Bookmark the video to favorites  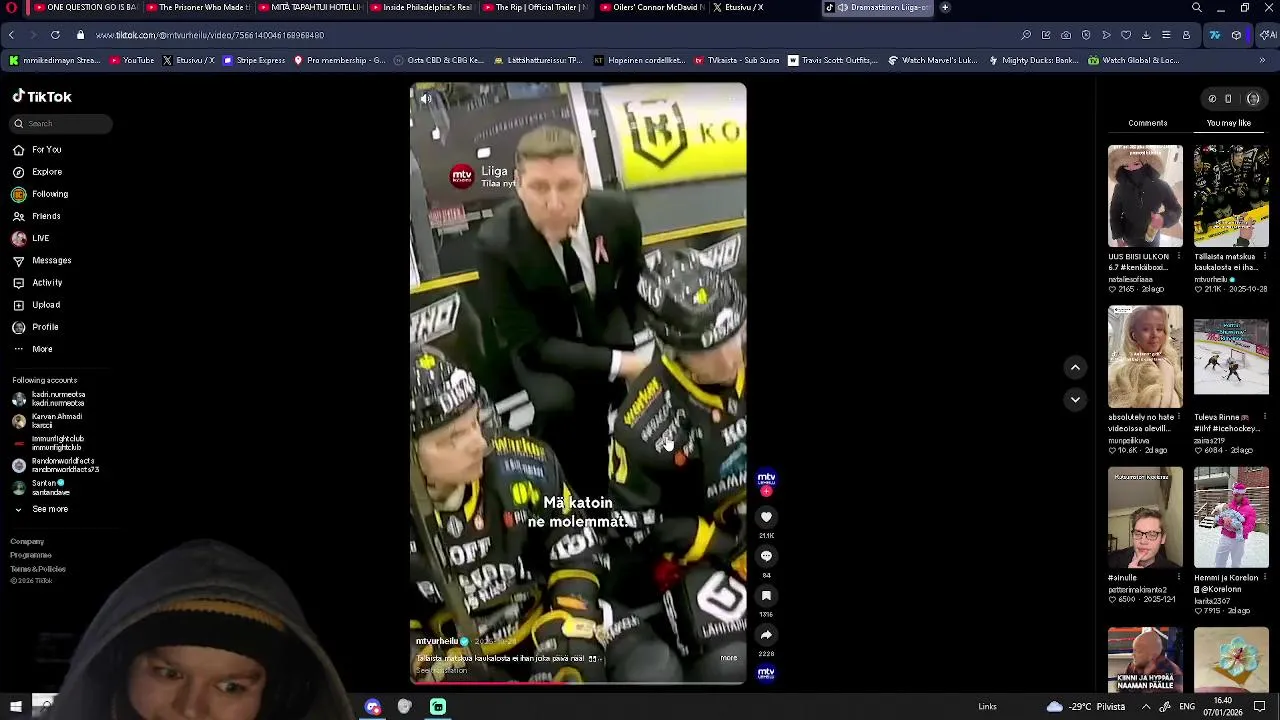pyautogui.click(x=766, y=596)
